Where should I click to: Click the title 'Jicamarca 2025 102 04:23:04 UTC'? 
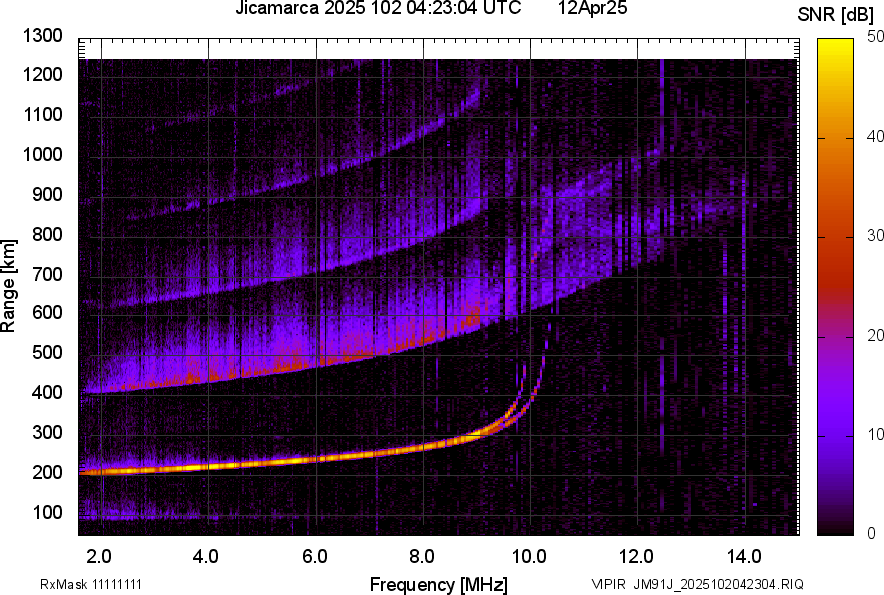tap(378, 8)
